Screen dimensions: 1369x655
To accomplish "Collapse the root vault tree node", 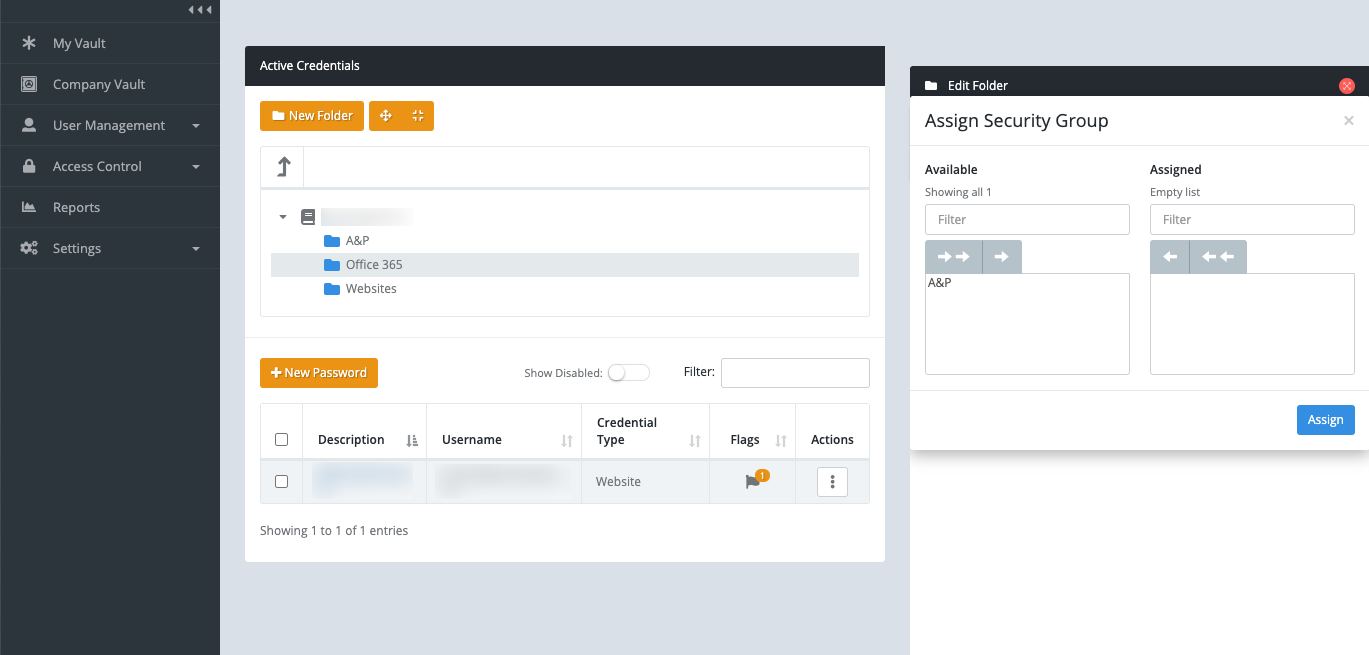I will coord(283,217).
